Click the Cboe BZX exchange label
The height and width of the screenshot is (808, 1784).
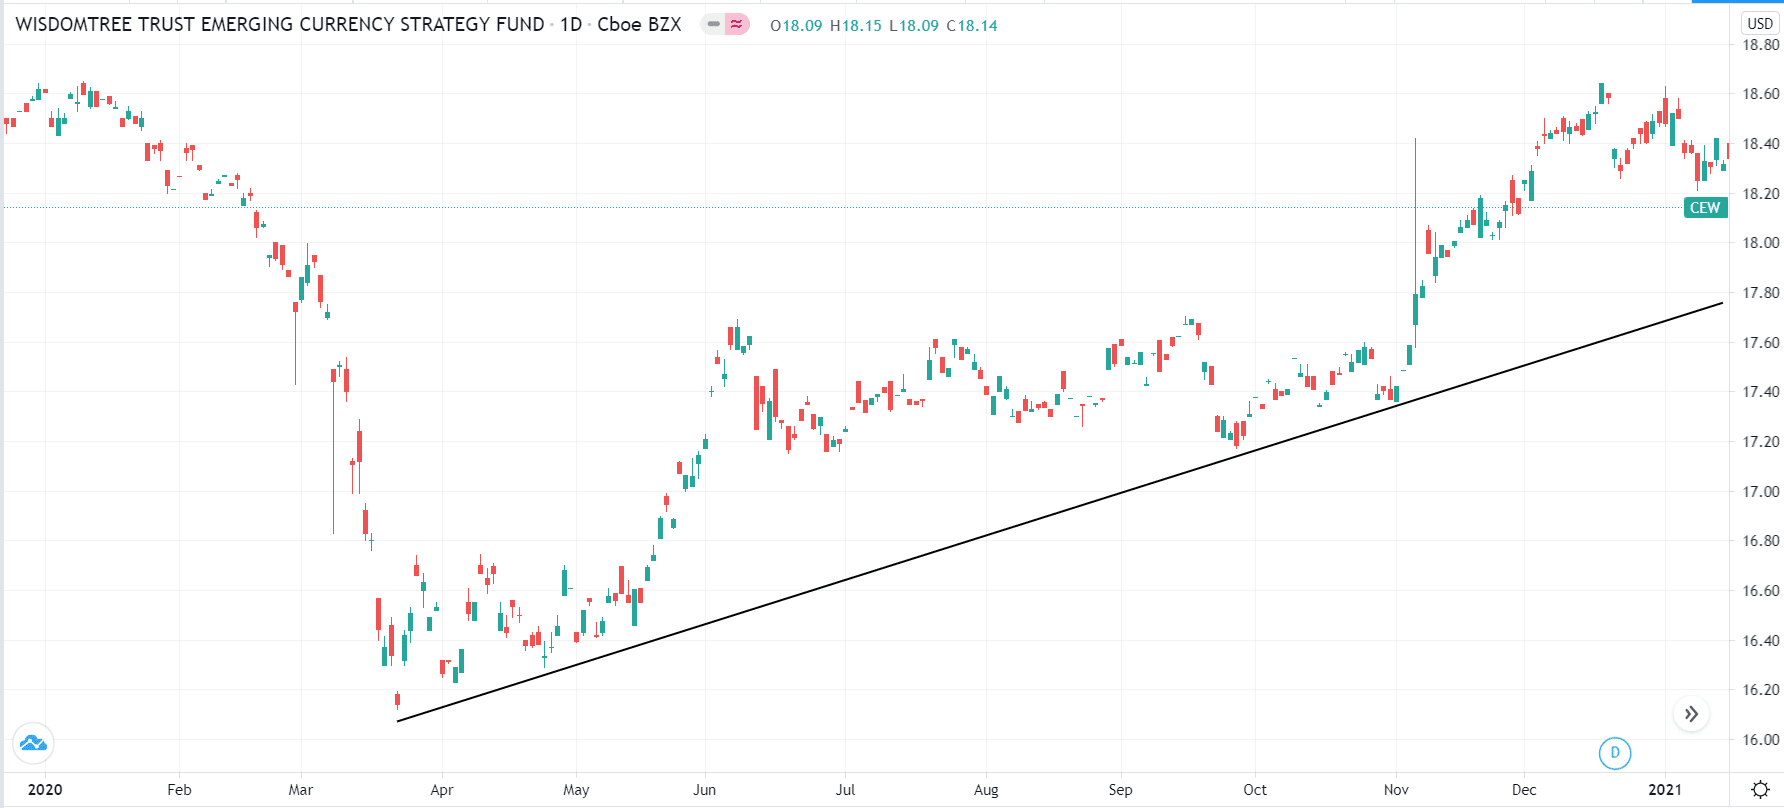click(x=639, y=24)
